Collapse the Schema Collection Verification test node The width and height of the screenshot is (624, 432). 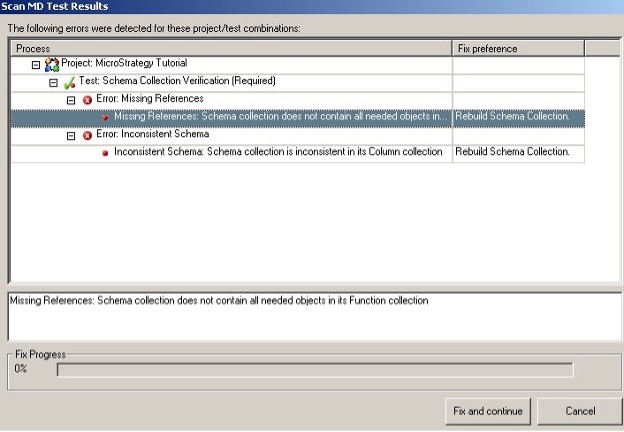coord(54,82)
